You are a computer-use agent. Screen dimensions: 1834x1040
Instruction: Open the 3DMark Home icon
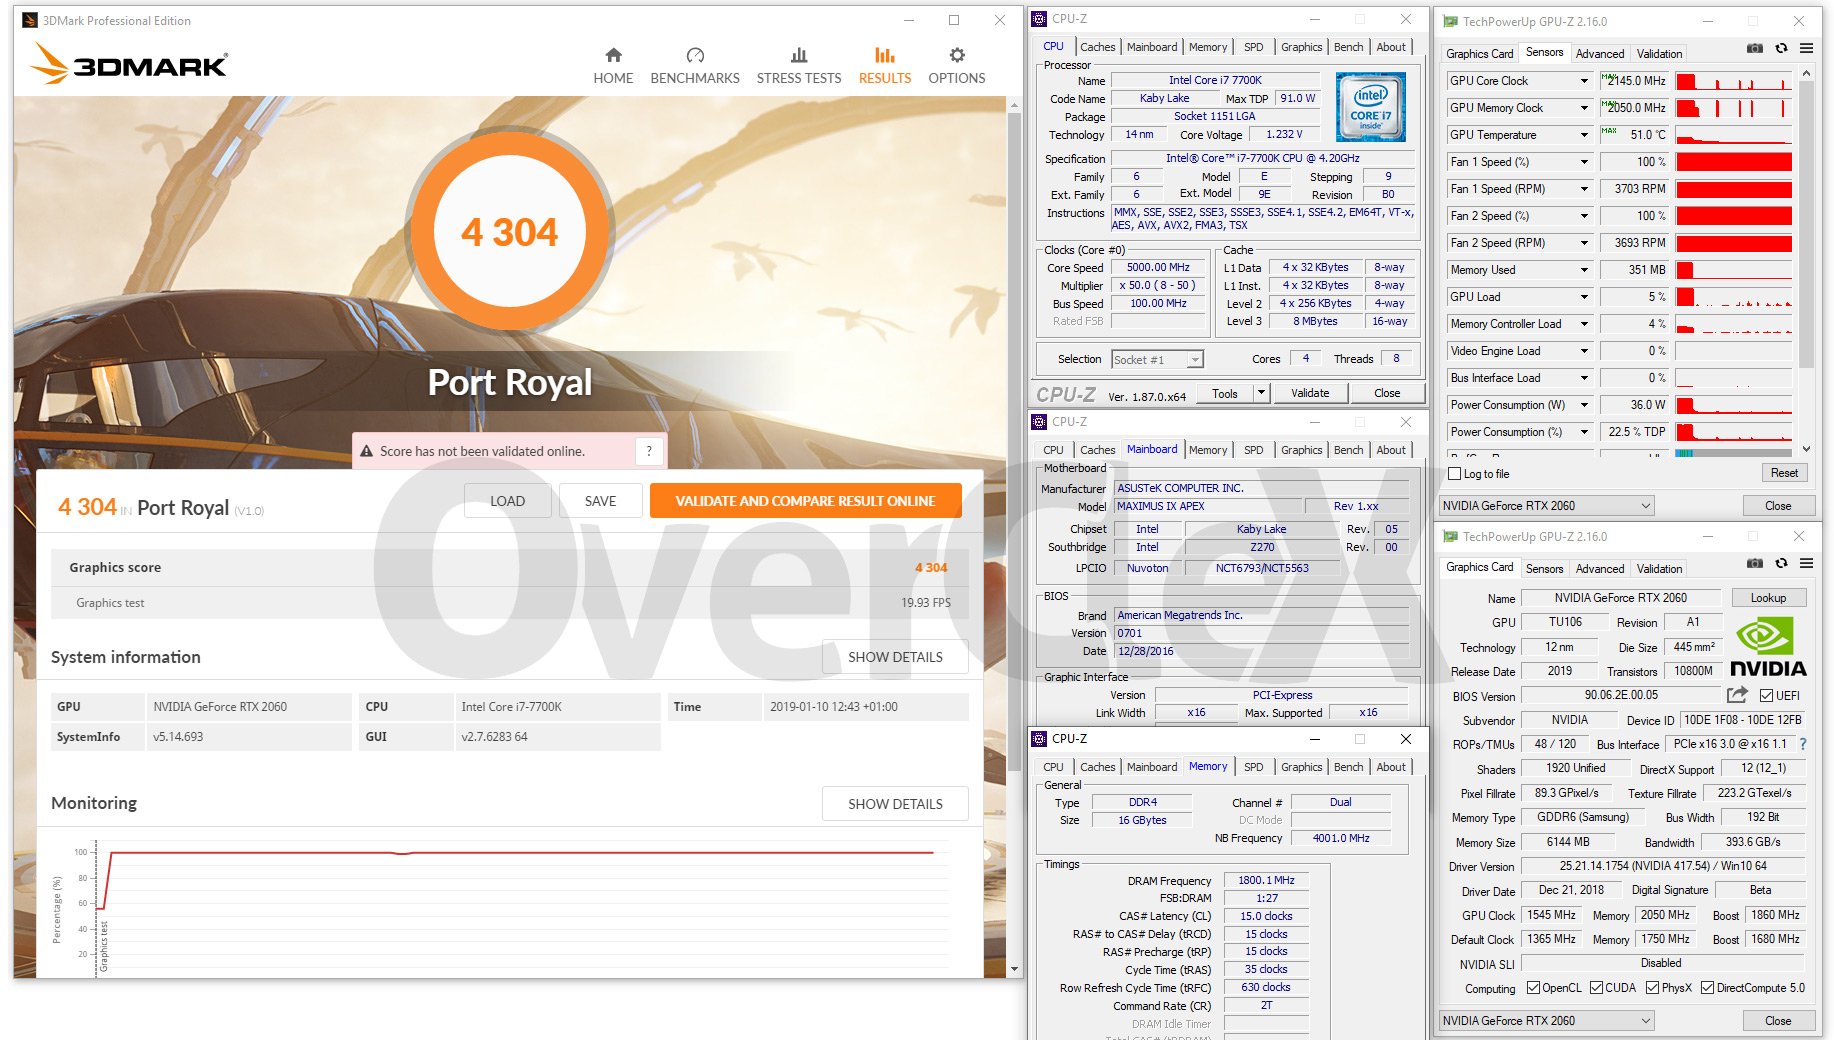613,56
